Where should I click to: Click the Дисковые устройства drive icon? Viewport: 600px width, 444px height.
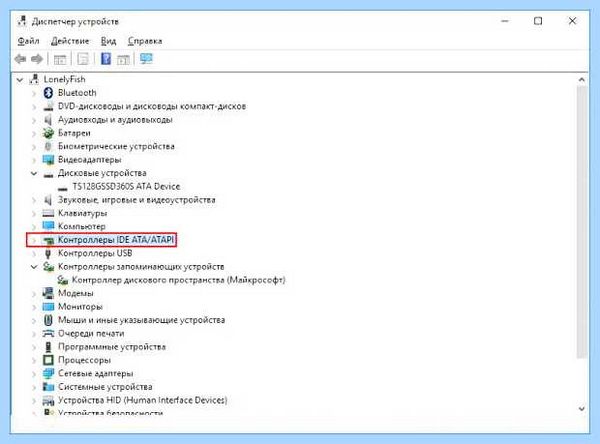click(x=48, y=174)
